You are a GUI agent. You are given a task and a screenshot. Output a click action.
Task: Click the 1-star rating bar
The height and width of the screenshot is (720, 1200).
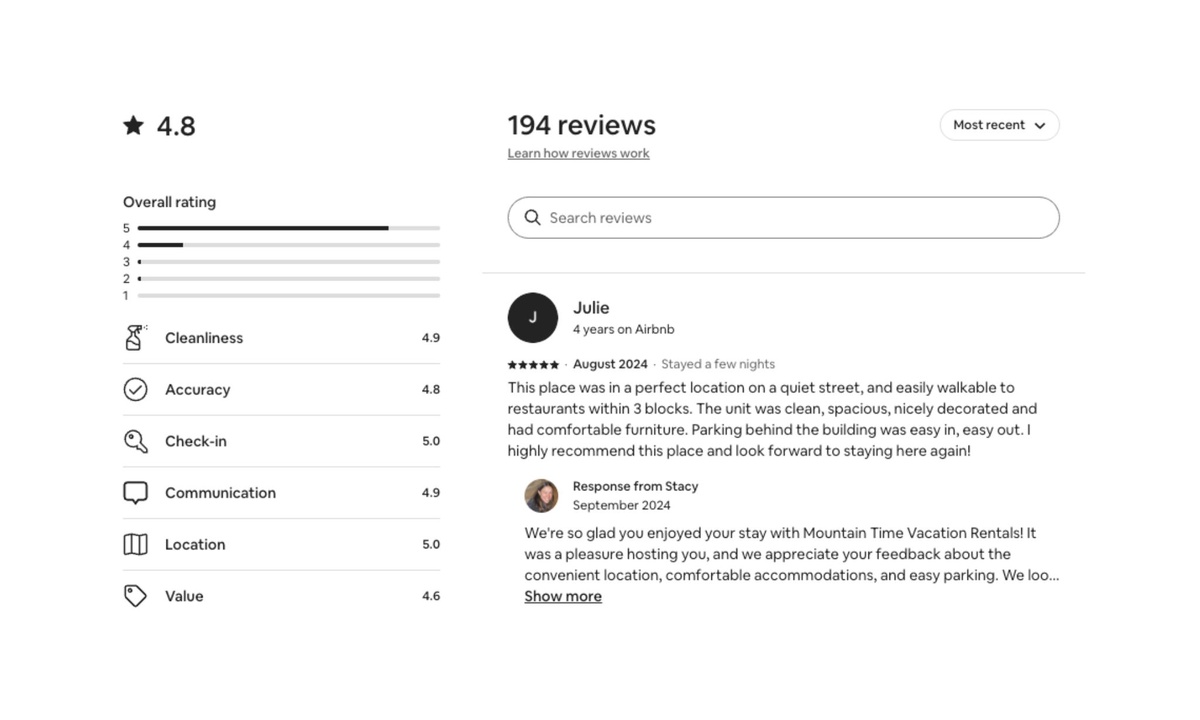tap(288, 296)
